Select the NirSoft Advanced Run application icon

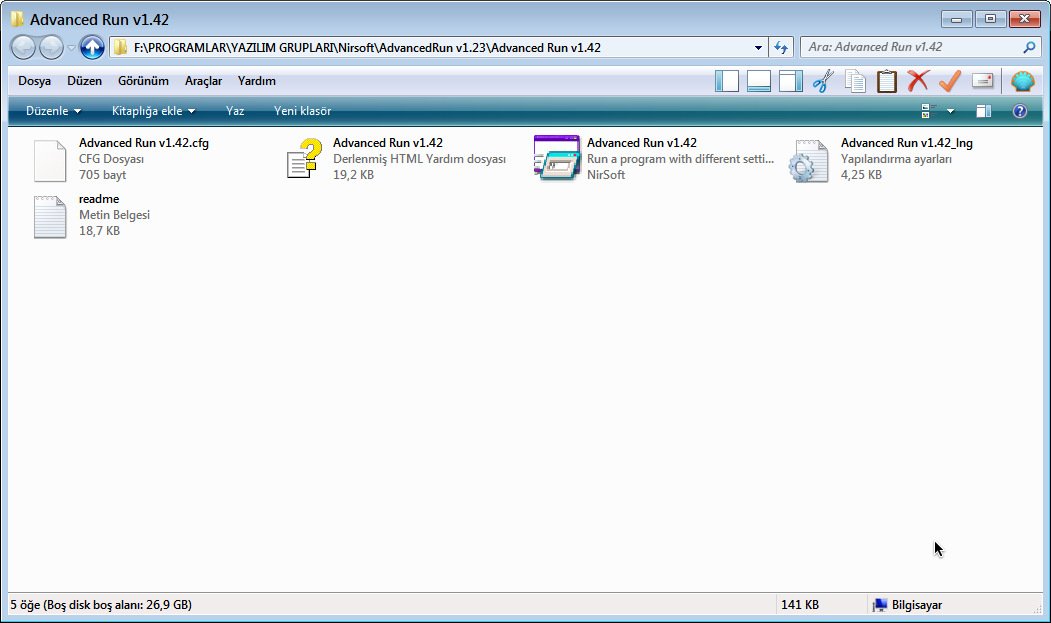tap(557, 158)
